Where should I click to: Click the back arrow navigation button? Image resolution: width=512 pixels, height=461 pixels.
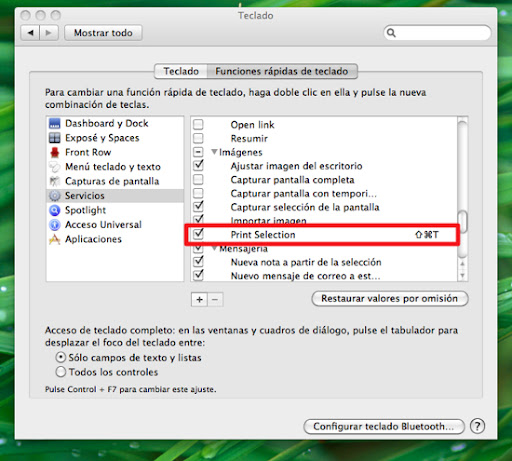(30, 33)
